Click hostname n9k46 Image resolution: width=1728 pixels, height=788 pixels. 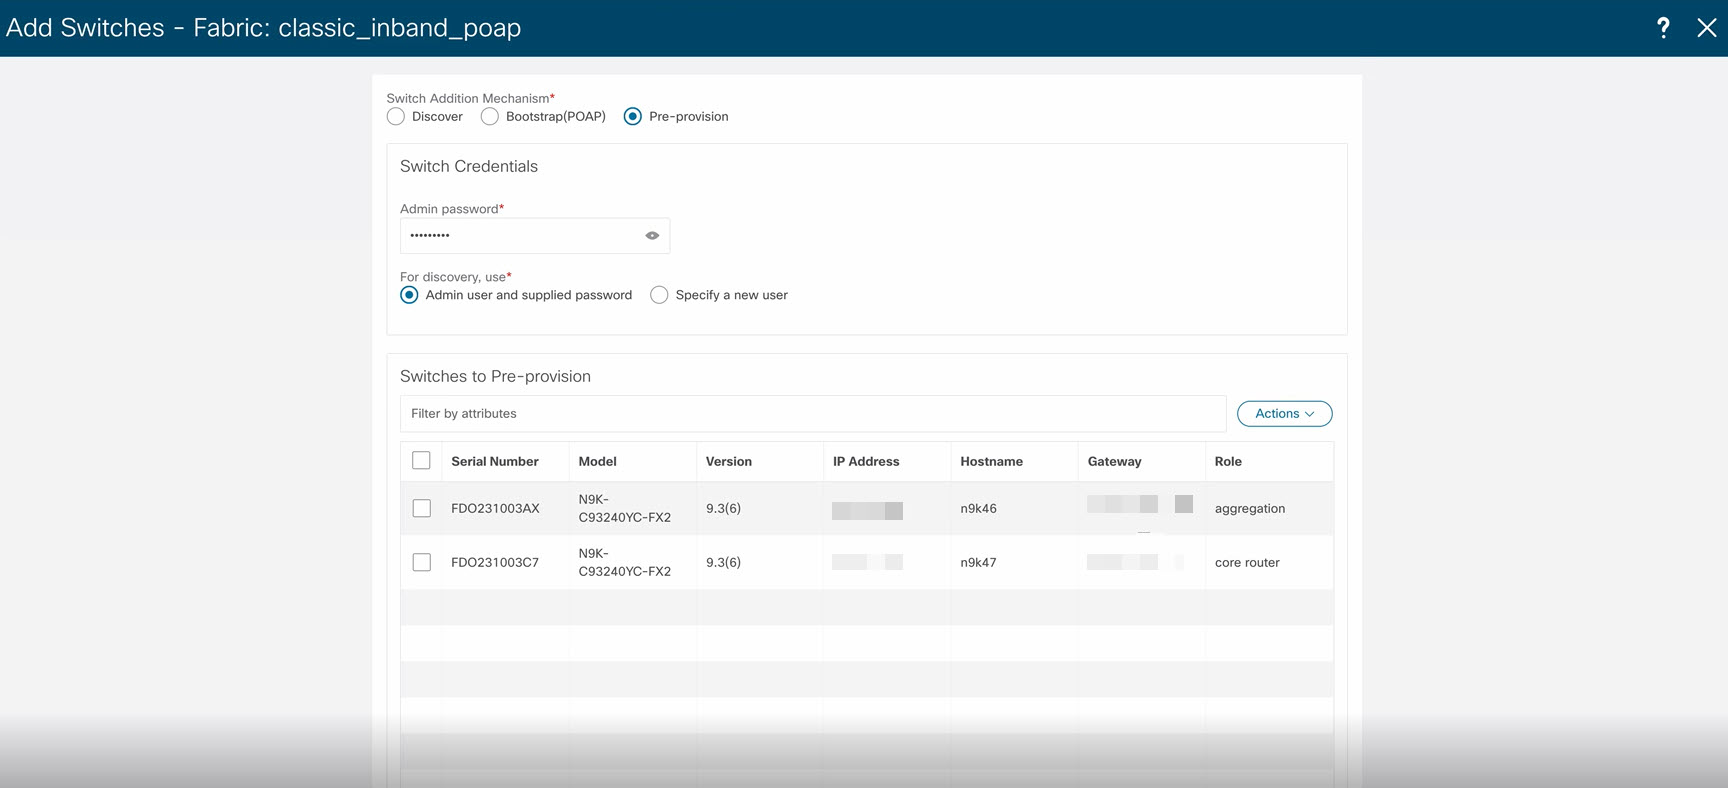(979, 509)
